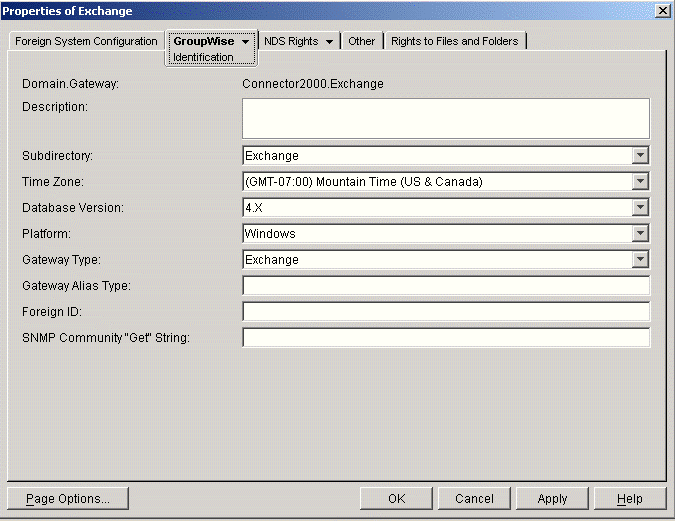Viewport: 675px width, 521px height.
Task: Click inside the Description text box
Action: click(446, 118)
